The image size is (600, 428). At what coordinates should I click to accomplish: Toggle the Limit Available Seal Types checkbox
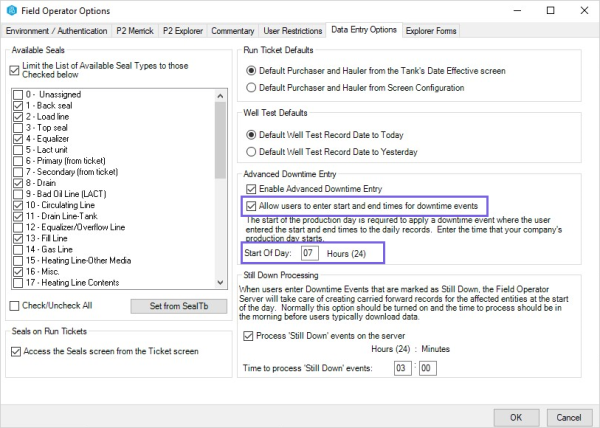coord(13,68)
